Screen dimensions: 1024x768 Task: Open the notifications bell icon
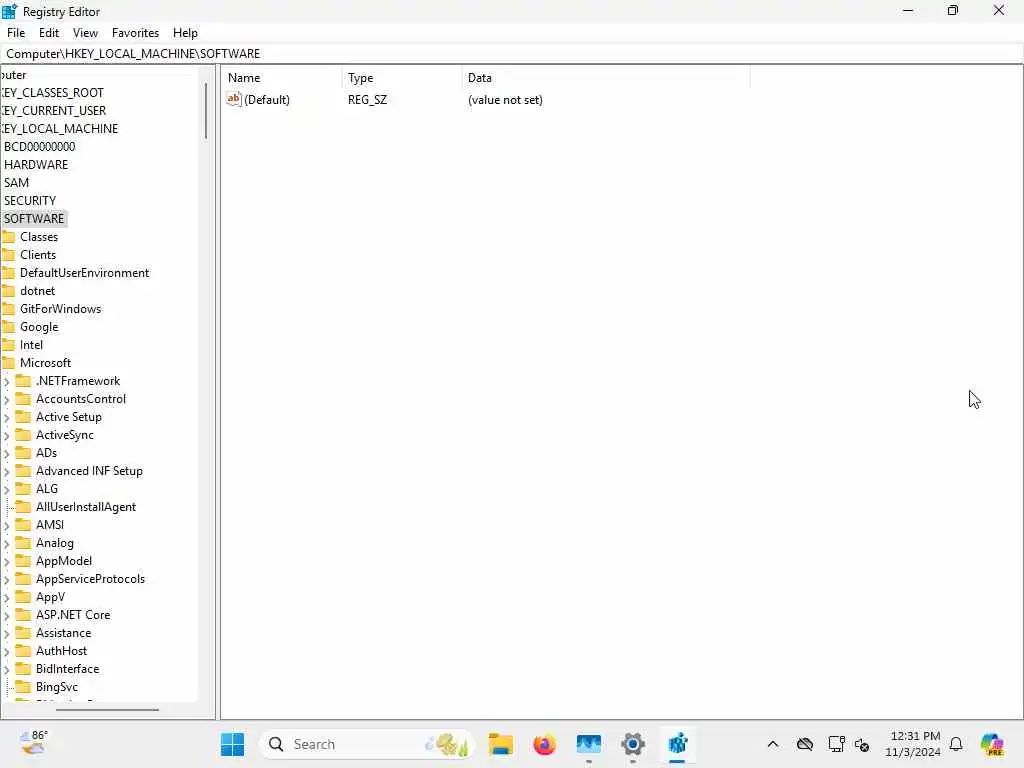pos(956,744)
